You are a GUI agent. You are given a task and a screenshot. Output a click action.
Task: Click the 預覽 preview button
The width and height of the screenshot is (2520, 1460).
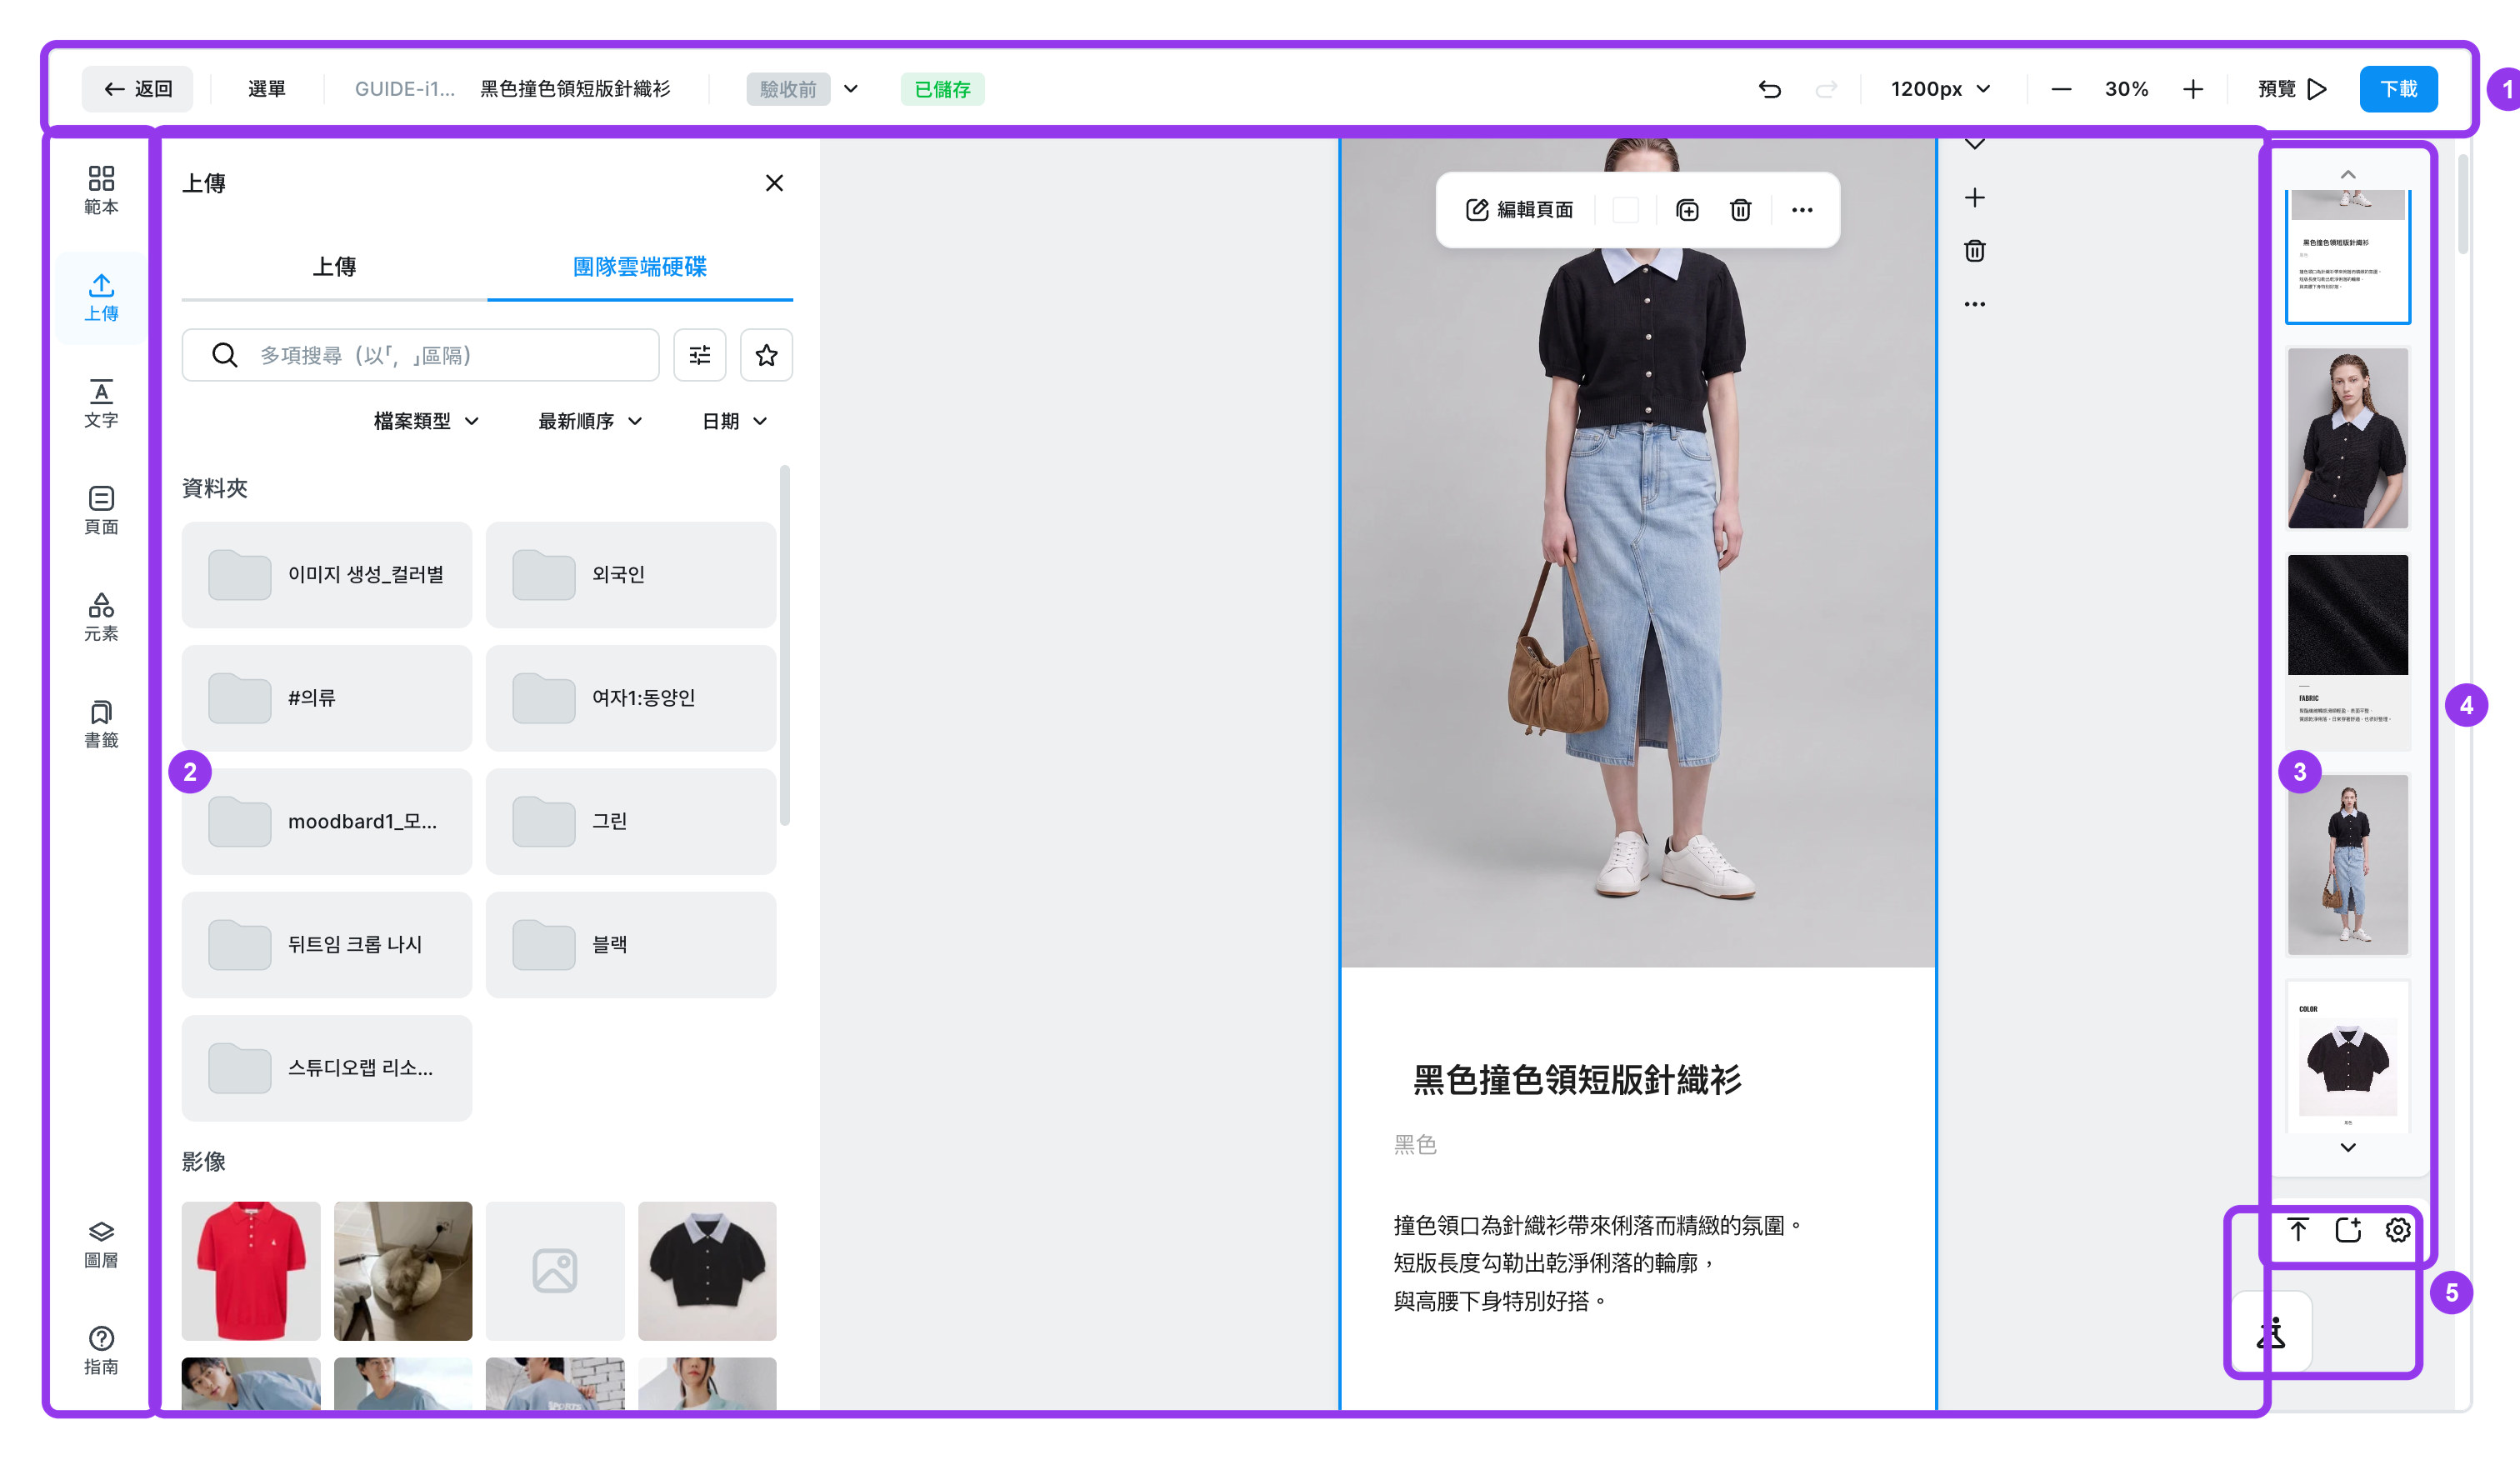[x=2292, y=89]
